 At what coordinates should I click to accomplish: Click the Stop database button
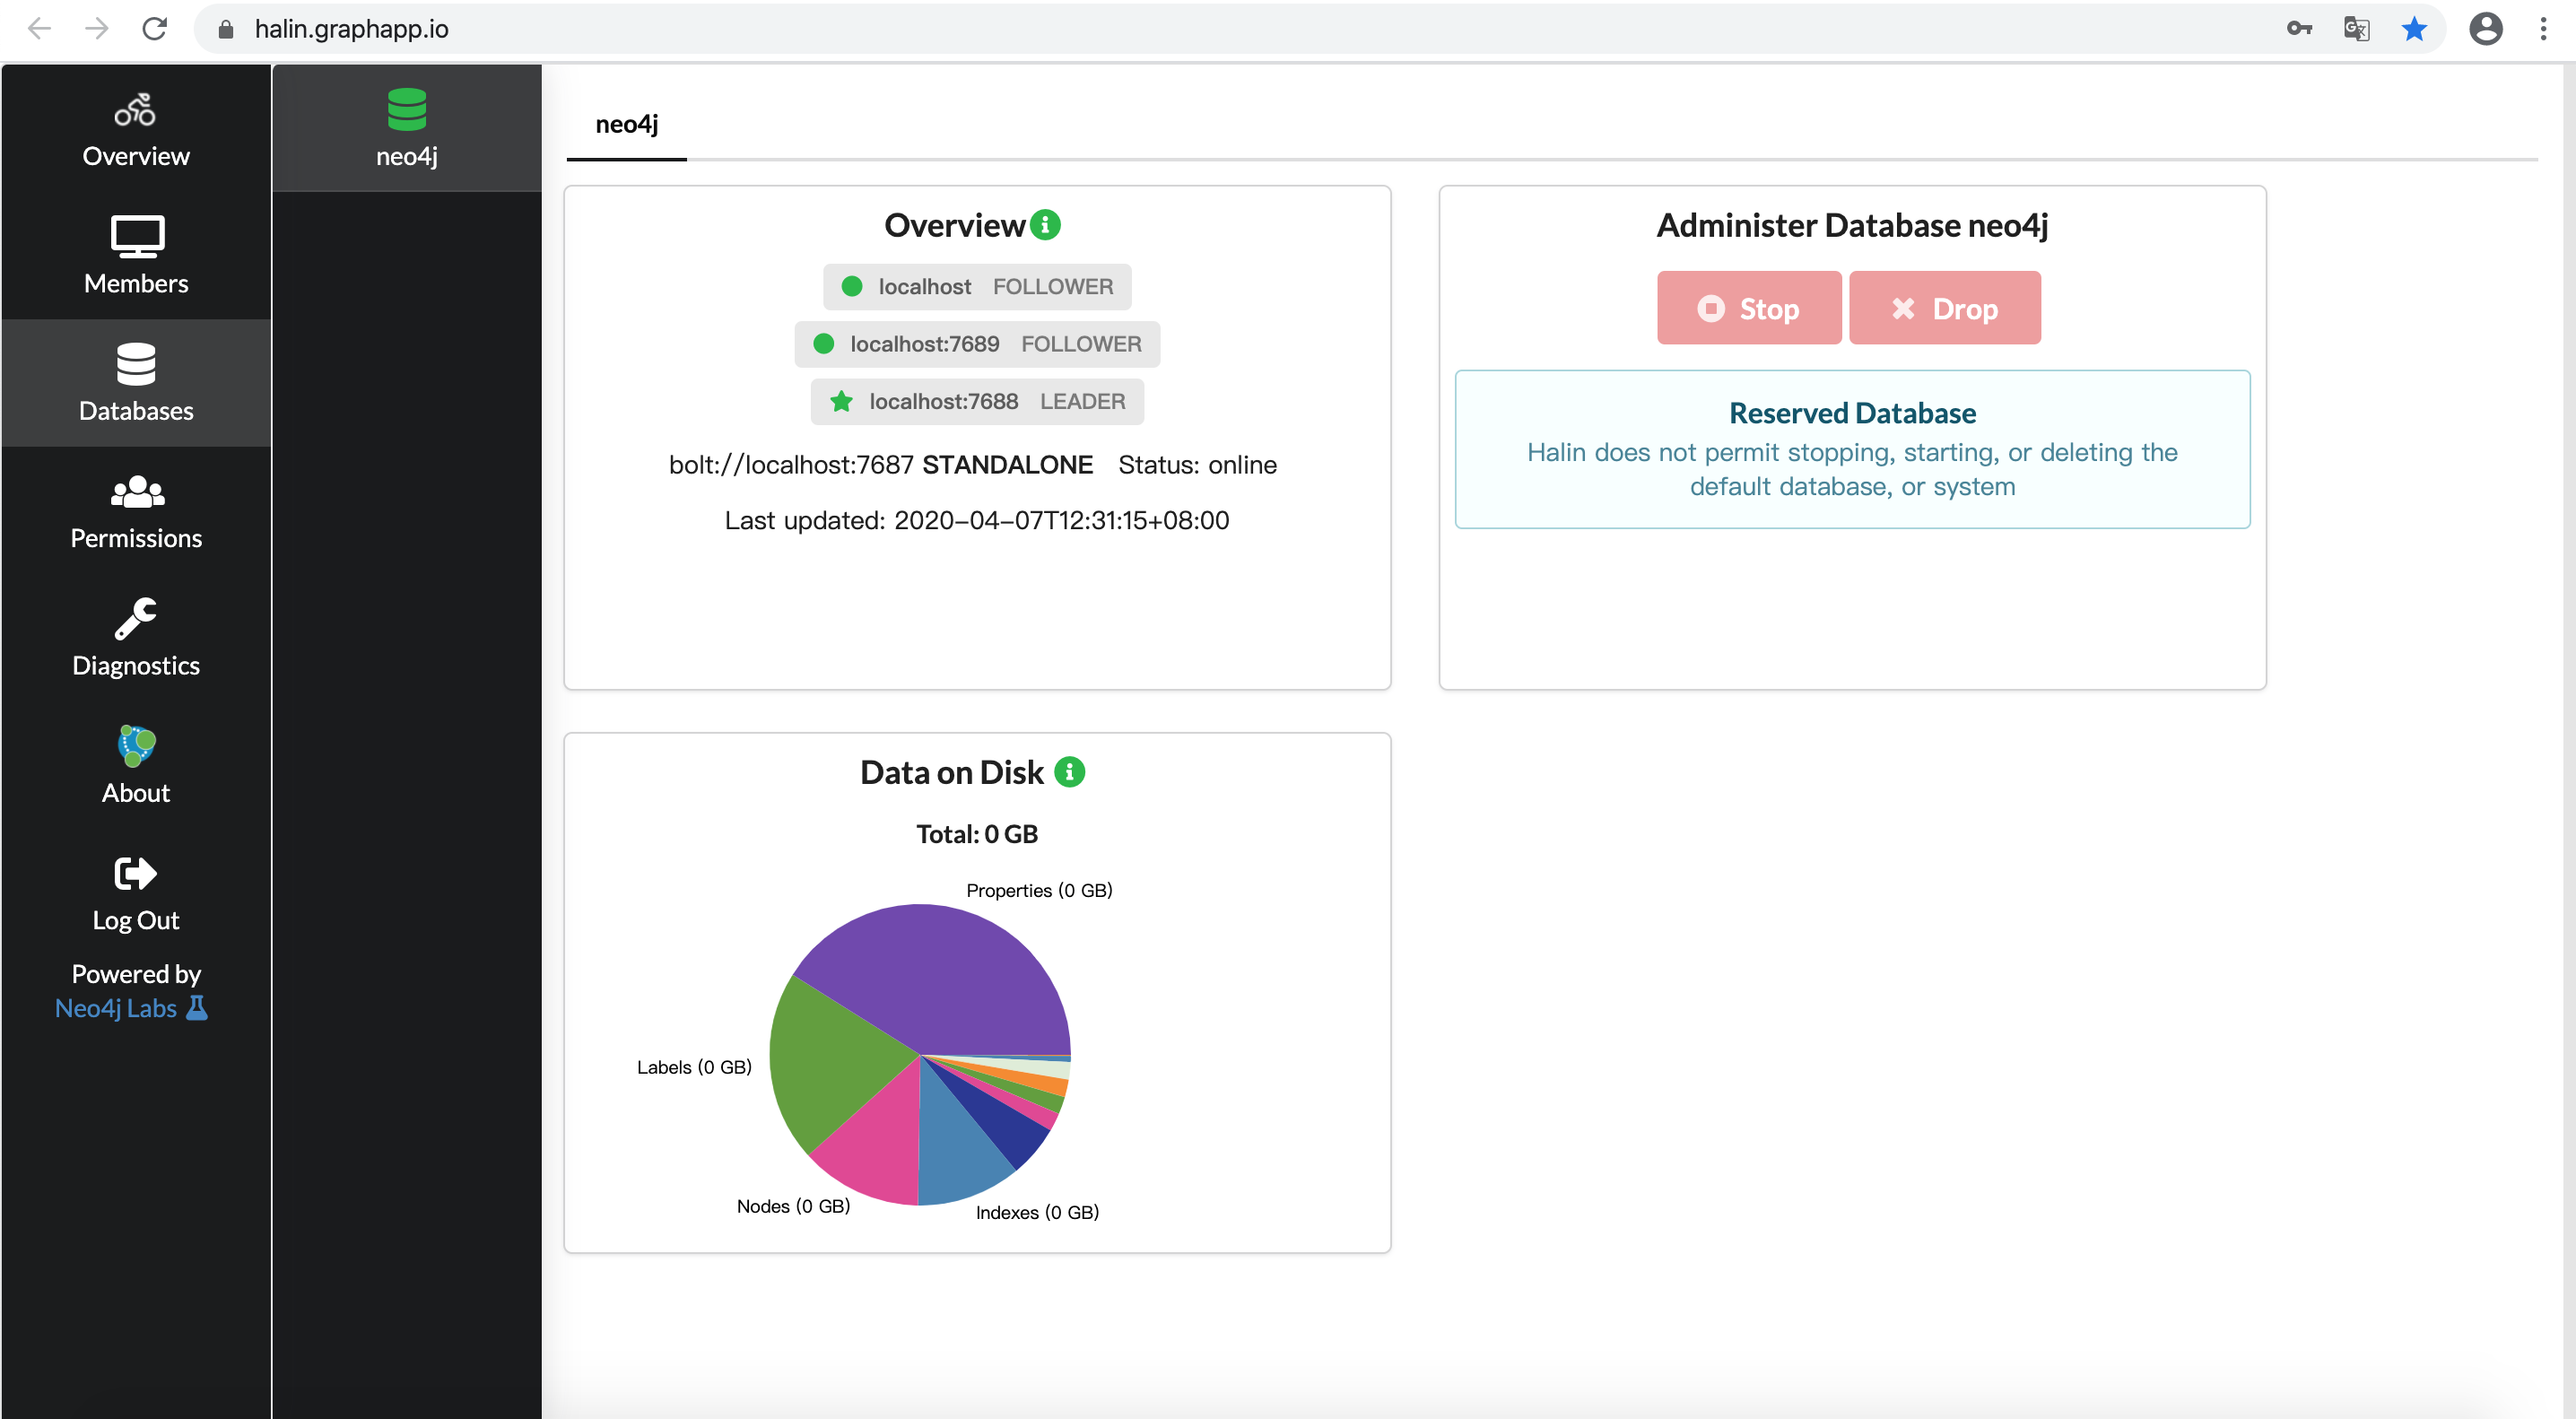click(x=1749, y=308)
